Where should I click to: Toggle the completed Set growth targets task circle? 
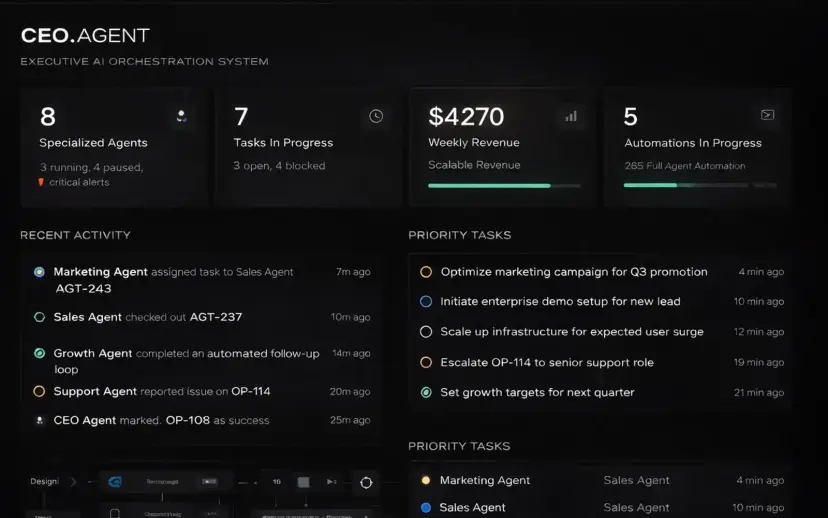tap(426, 392)
